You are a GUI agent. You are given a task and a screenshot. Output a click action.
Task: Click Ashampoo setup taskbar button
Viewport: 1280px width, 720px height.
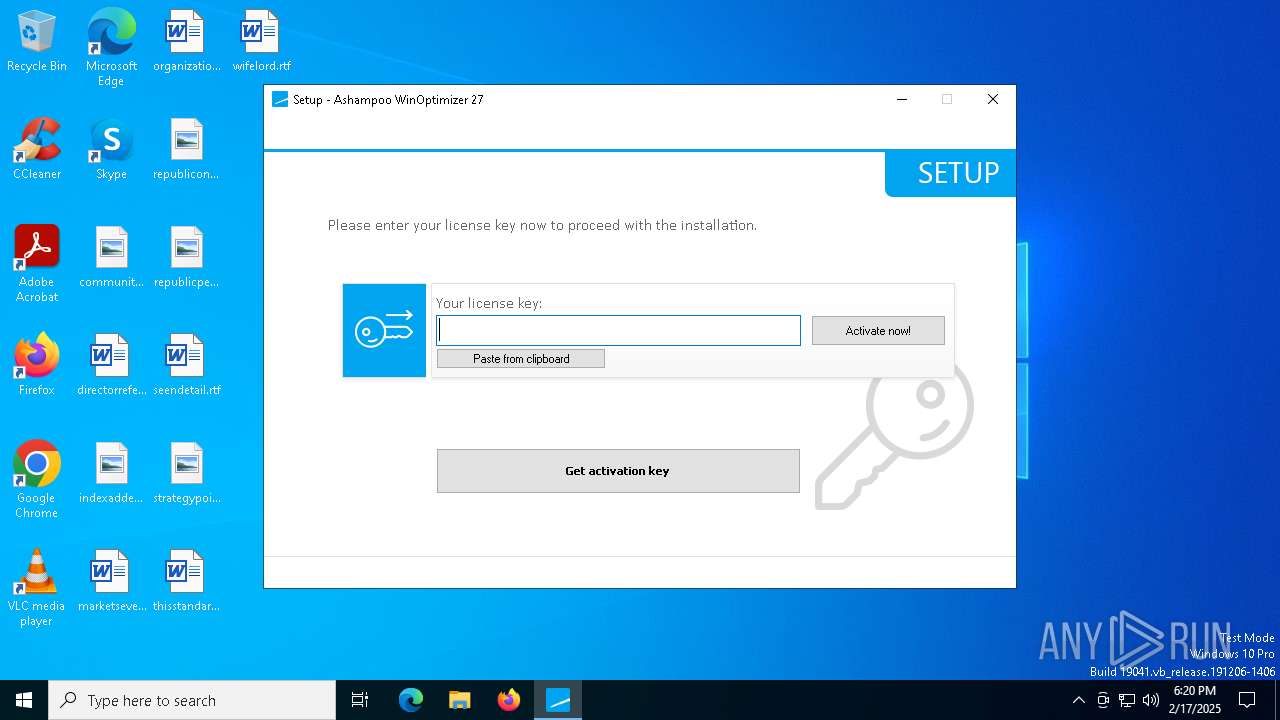558,700
